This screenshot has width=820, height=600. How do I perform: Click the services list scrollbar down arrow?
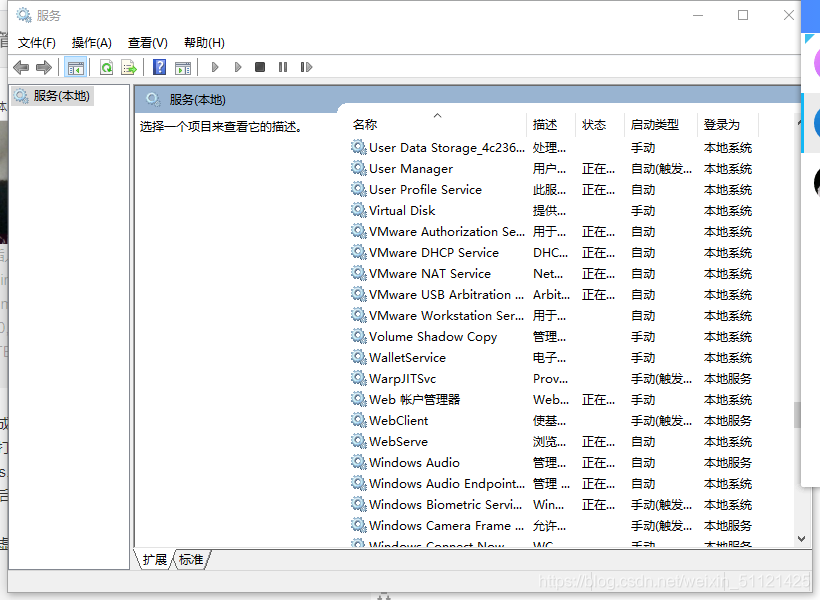[801, 539]
